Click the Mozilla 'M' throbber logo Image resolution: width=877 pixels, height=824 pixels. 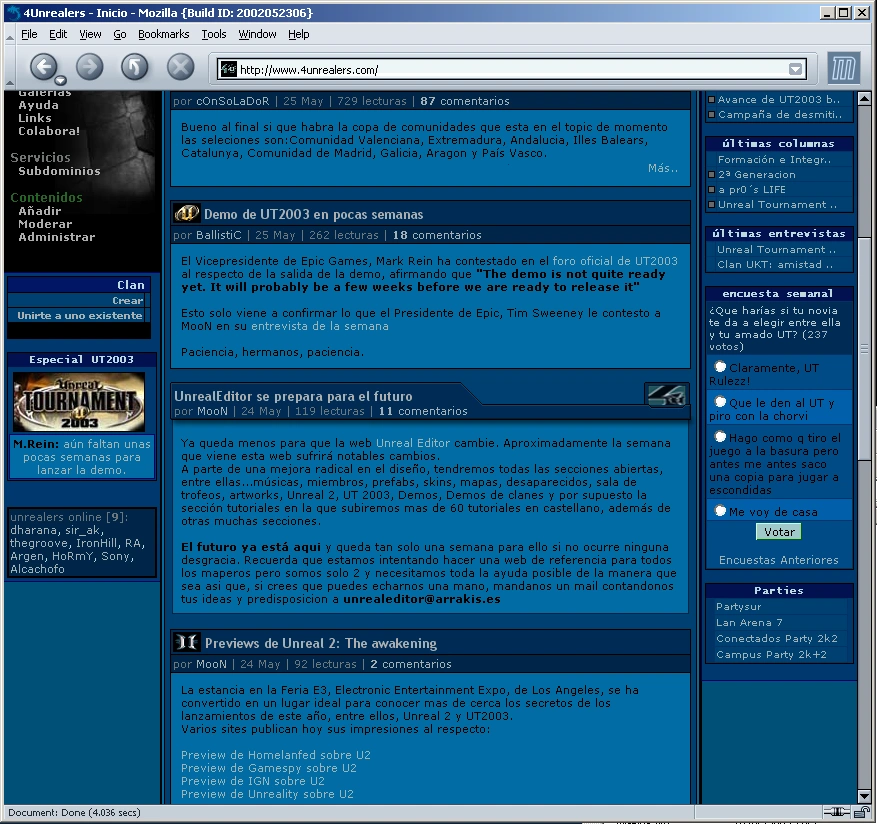click(845, 66)
